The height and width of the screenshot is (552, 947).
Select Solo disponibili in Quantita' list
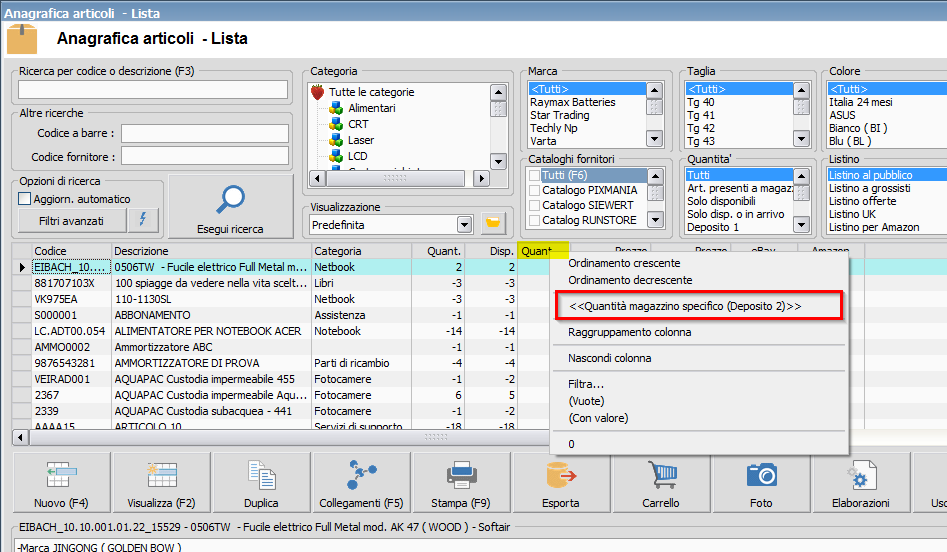[x=738, y=201]
